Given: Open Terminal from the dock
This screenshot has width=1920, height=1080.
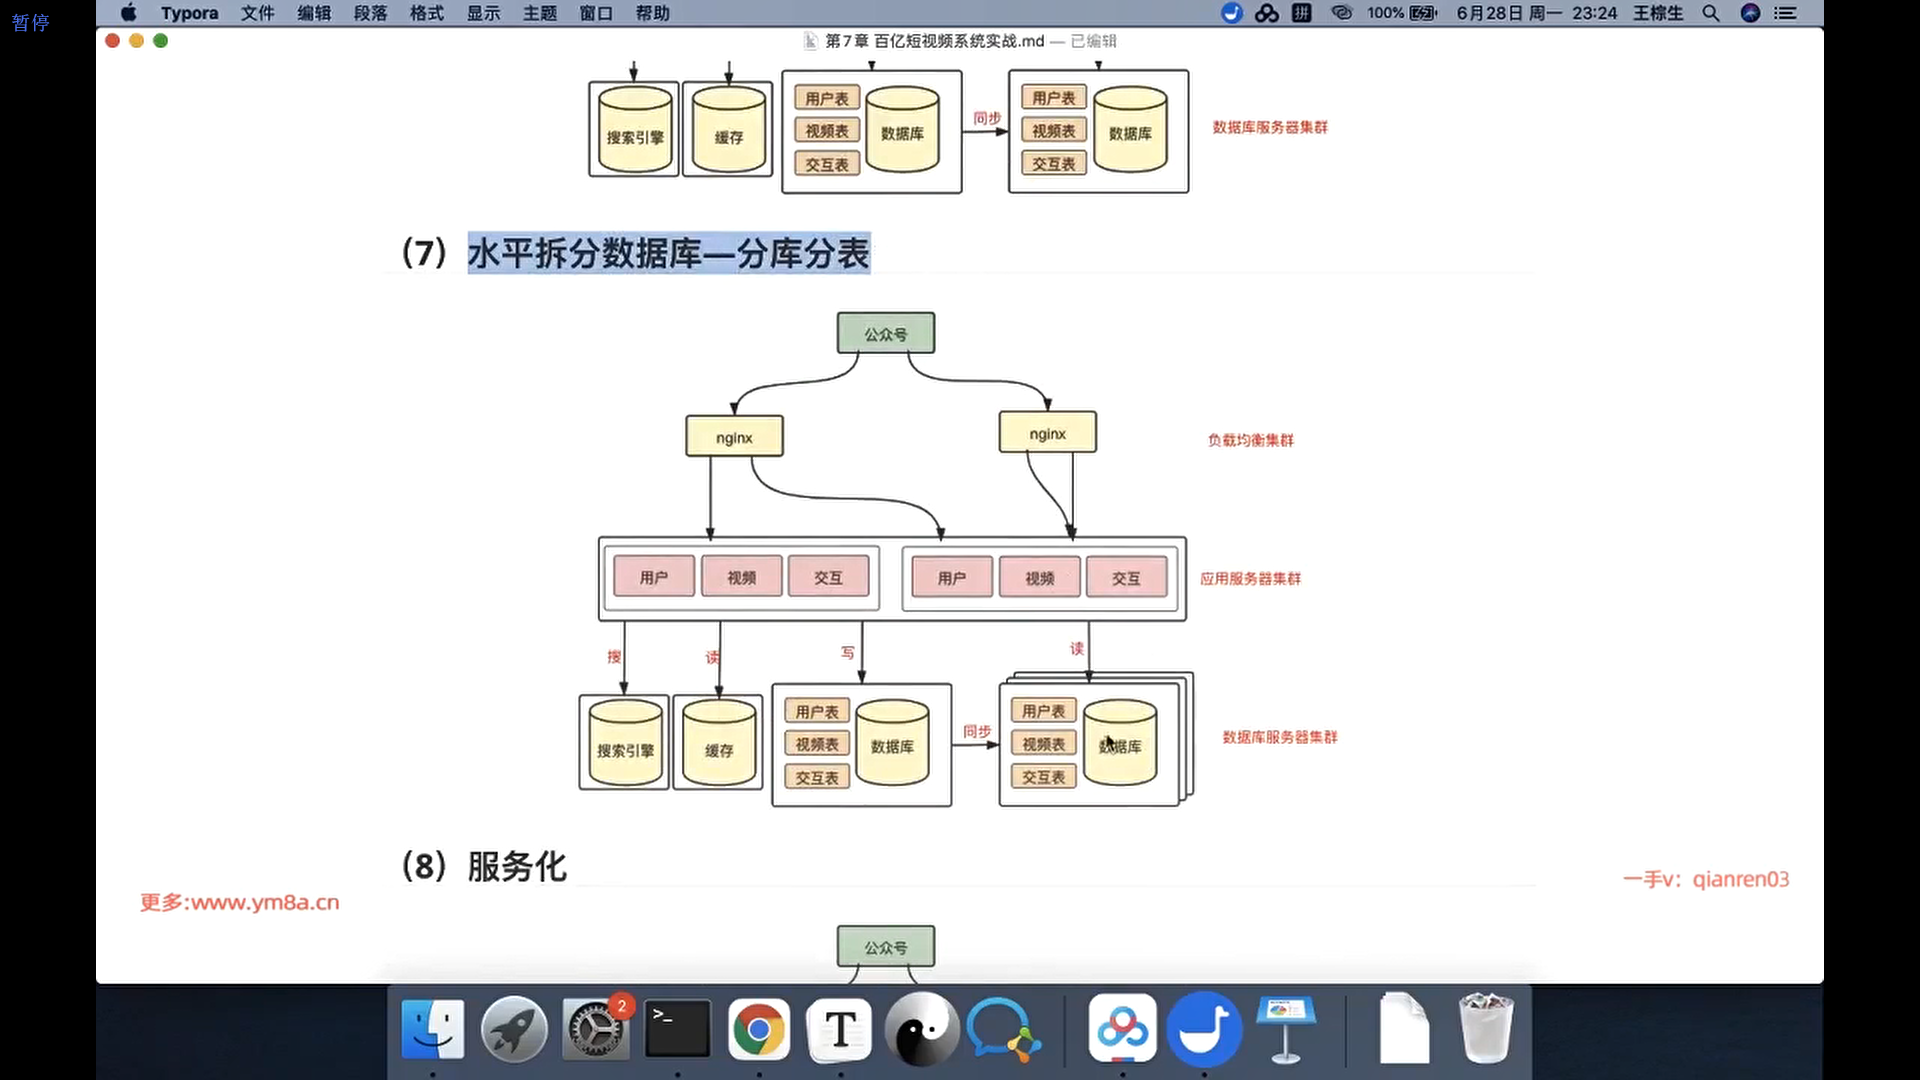Looking at the screenshot, I should click(677, 1028).
